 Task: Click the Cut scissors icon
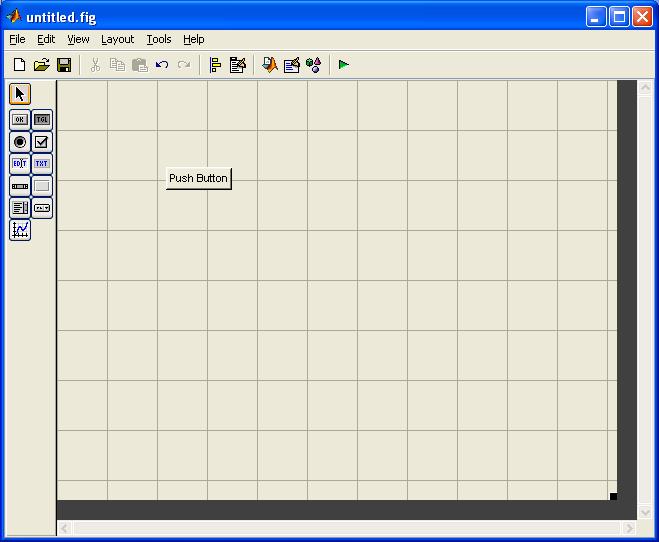click(x=95, y=65)
